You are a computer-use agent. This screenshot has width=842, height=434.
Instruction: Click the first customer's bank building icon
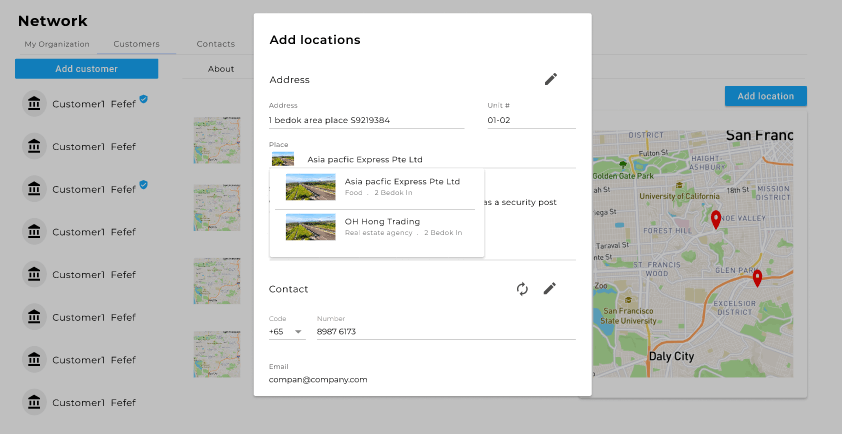pos(34,104)
